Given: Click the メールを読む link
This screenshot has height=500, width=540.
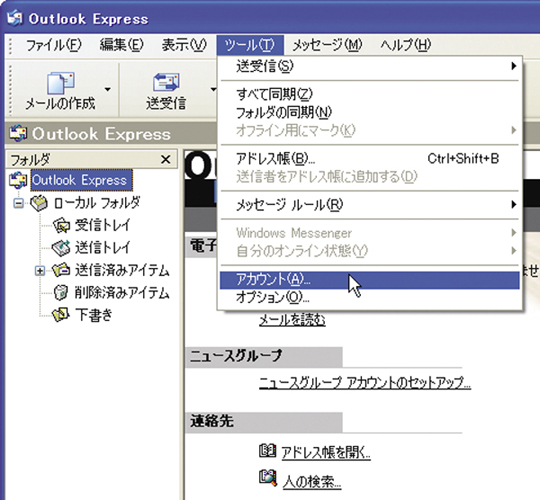Looking at the screenshot, I should point(292,320).
